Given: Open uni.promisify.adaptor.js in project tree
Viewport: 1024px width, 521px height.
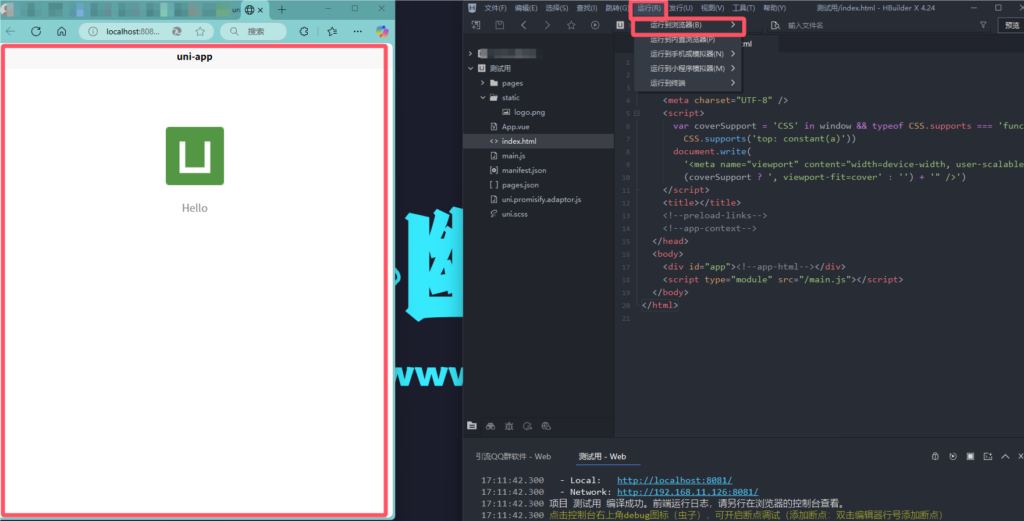Looking at the screenshot, I should tap(541, 199).
